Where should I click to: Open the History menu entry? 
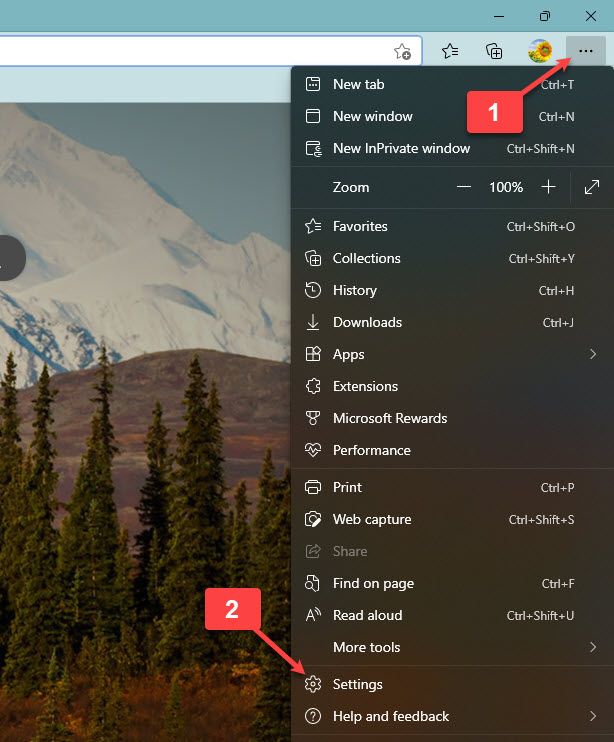355,290
